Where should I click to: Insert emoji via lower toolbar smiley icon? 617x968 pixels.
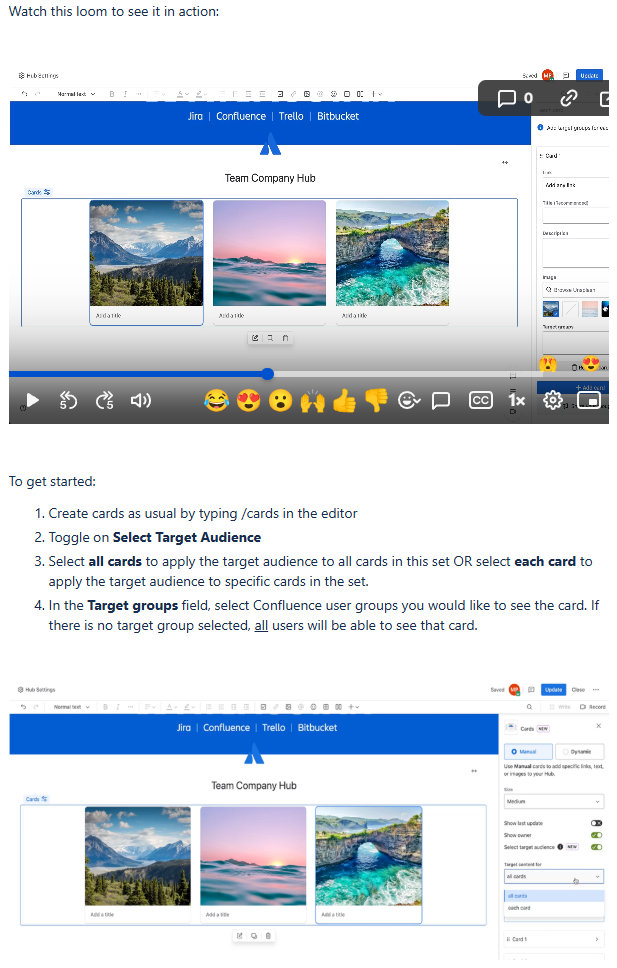pos(313,707)
